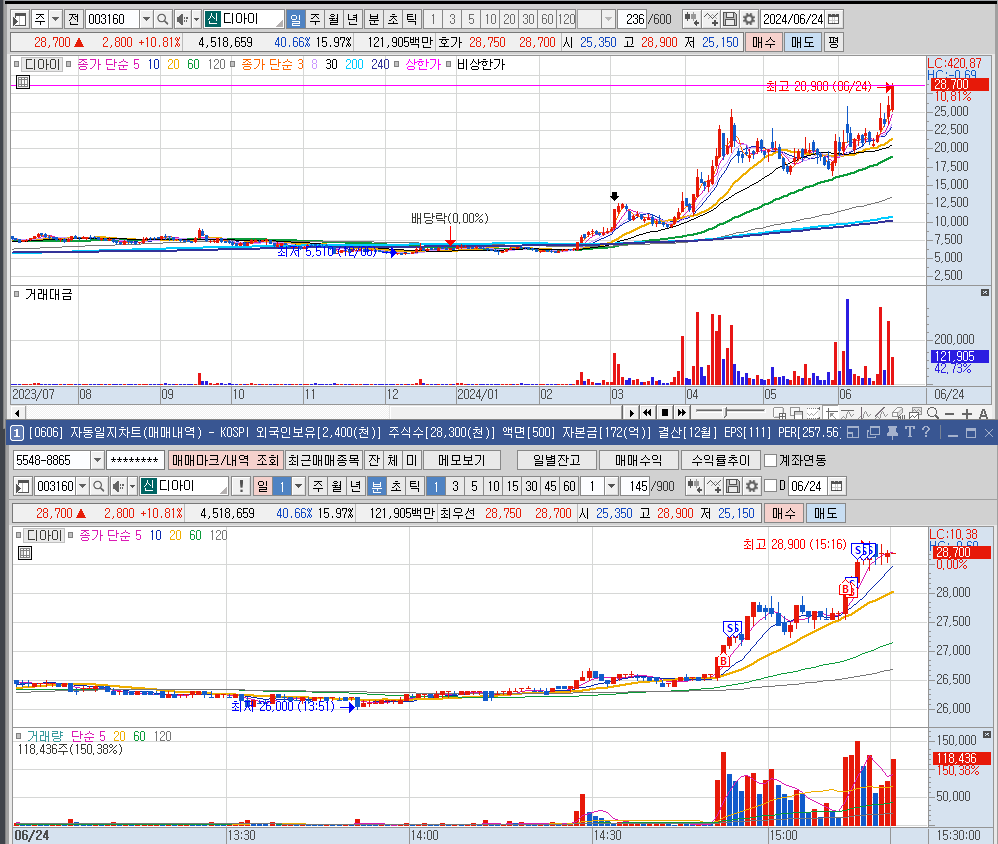Search stock icon in lower chart toolbar
The image size is (998, 844).
point(99,486)
